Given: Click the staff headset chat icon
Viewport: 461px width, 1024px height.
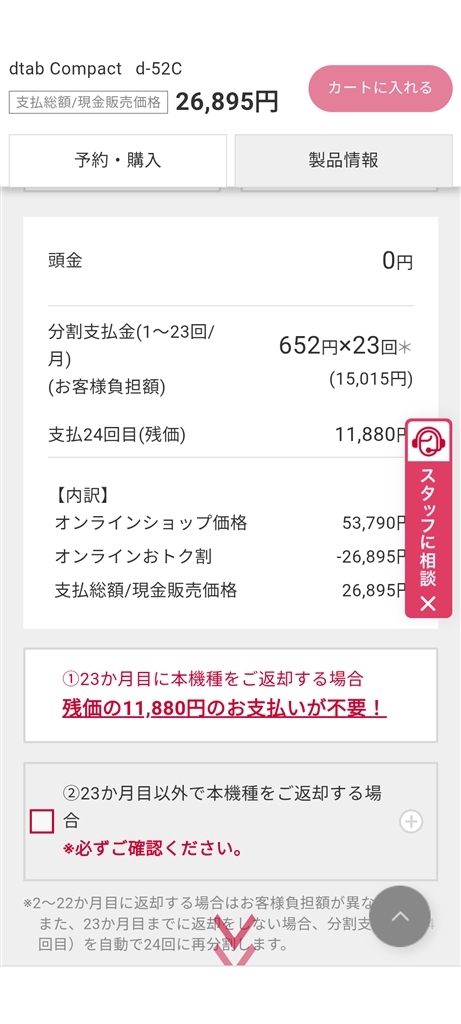Looking at the screenshot, I should (x=428, y=441).
